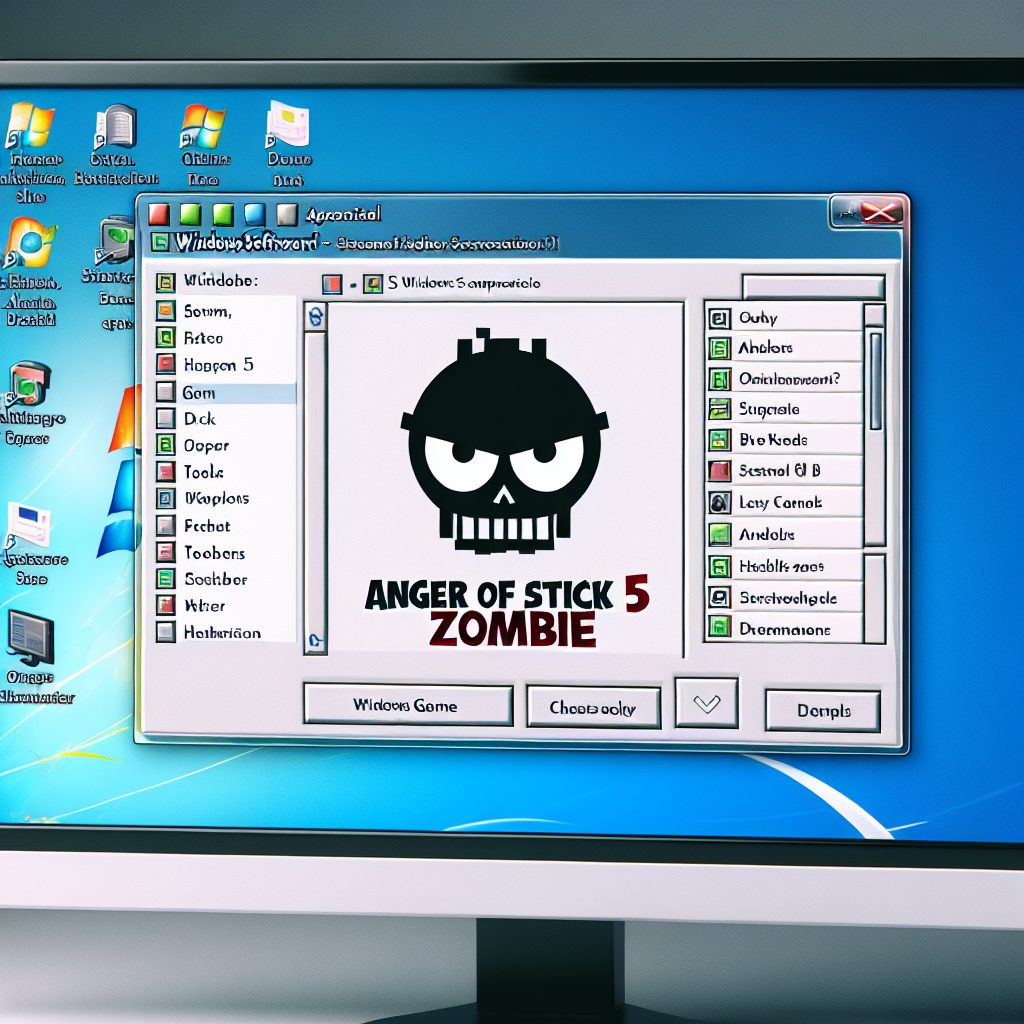
Task: Click the scroll-down arrow of preview scrollbar
Action: pos(315,641)
